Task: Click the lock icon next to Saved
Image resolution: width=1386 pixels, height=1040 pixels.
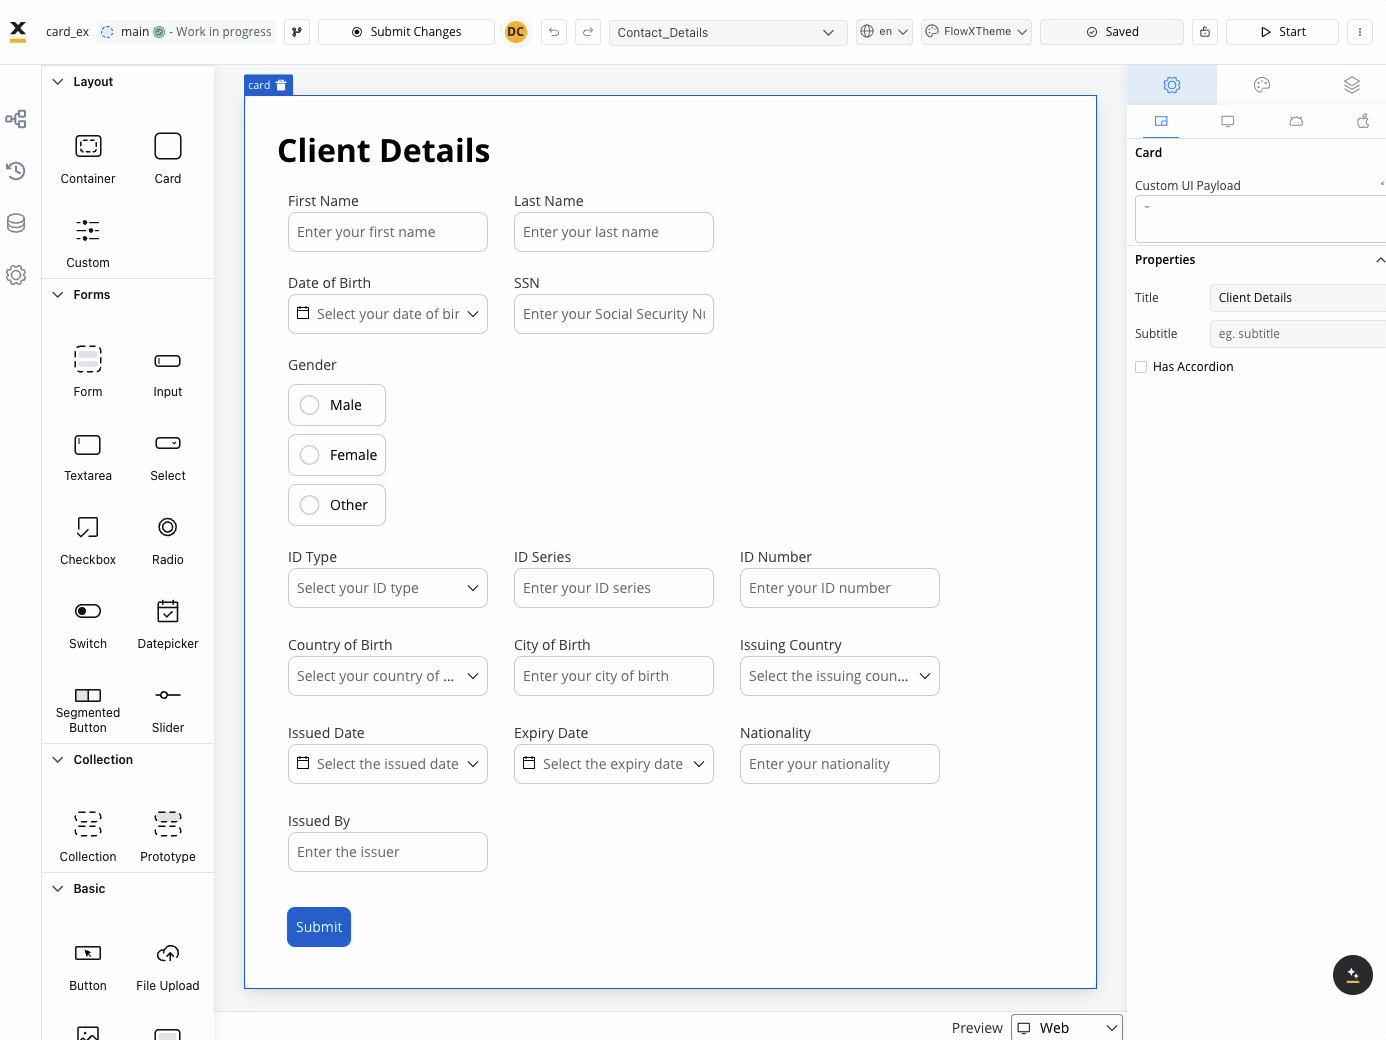Action: [x=1205, y=32]
